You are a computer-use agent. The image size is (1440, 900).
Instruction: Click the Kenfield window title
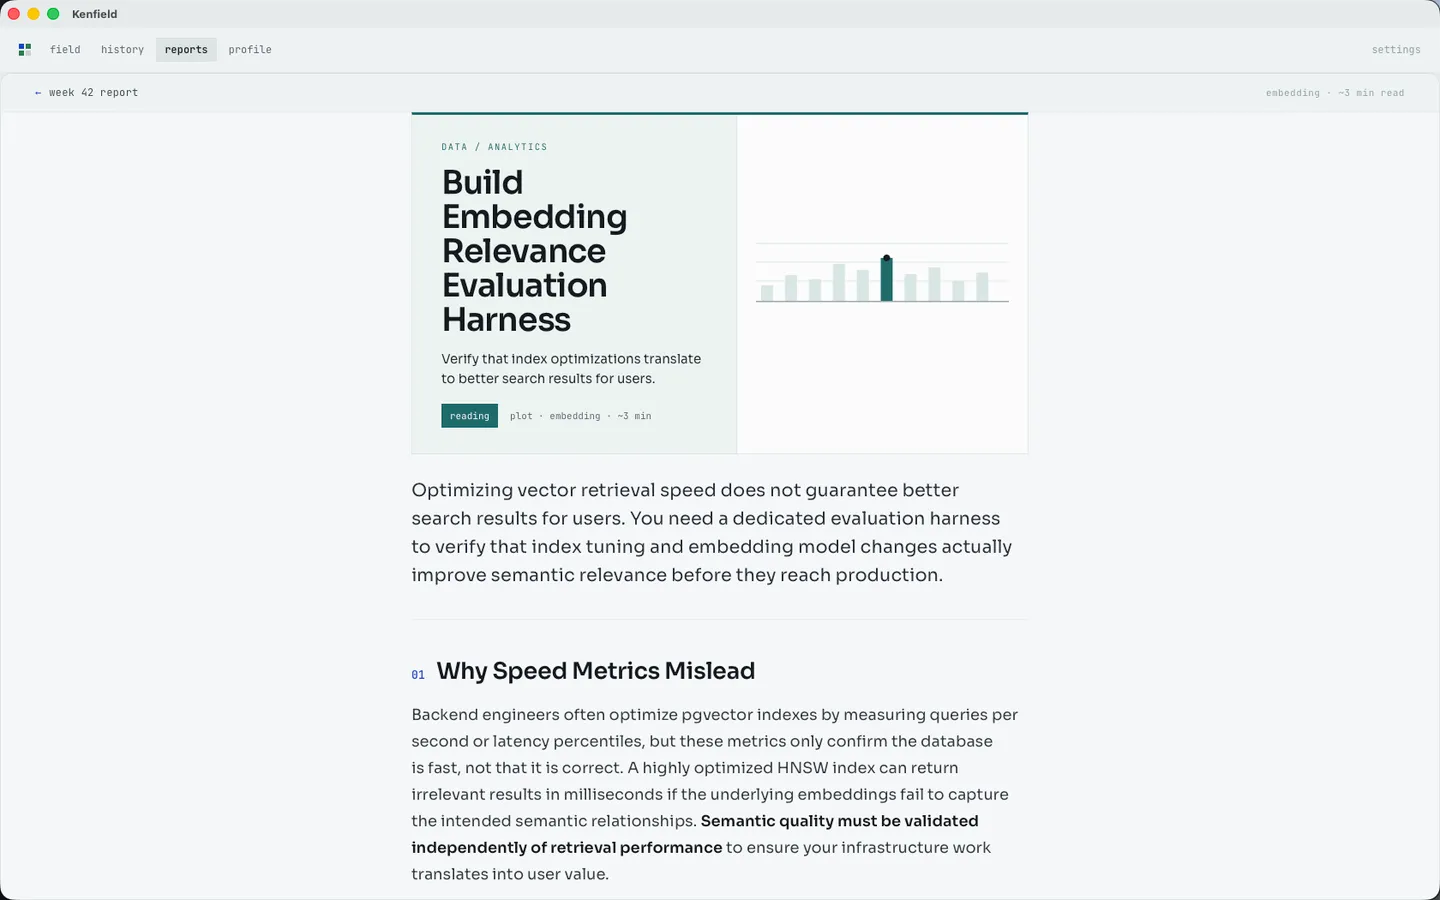[94, 14]
